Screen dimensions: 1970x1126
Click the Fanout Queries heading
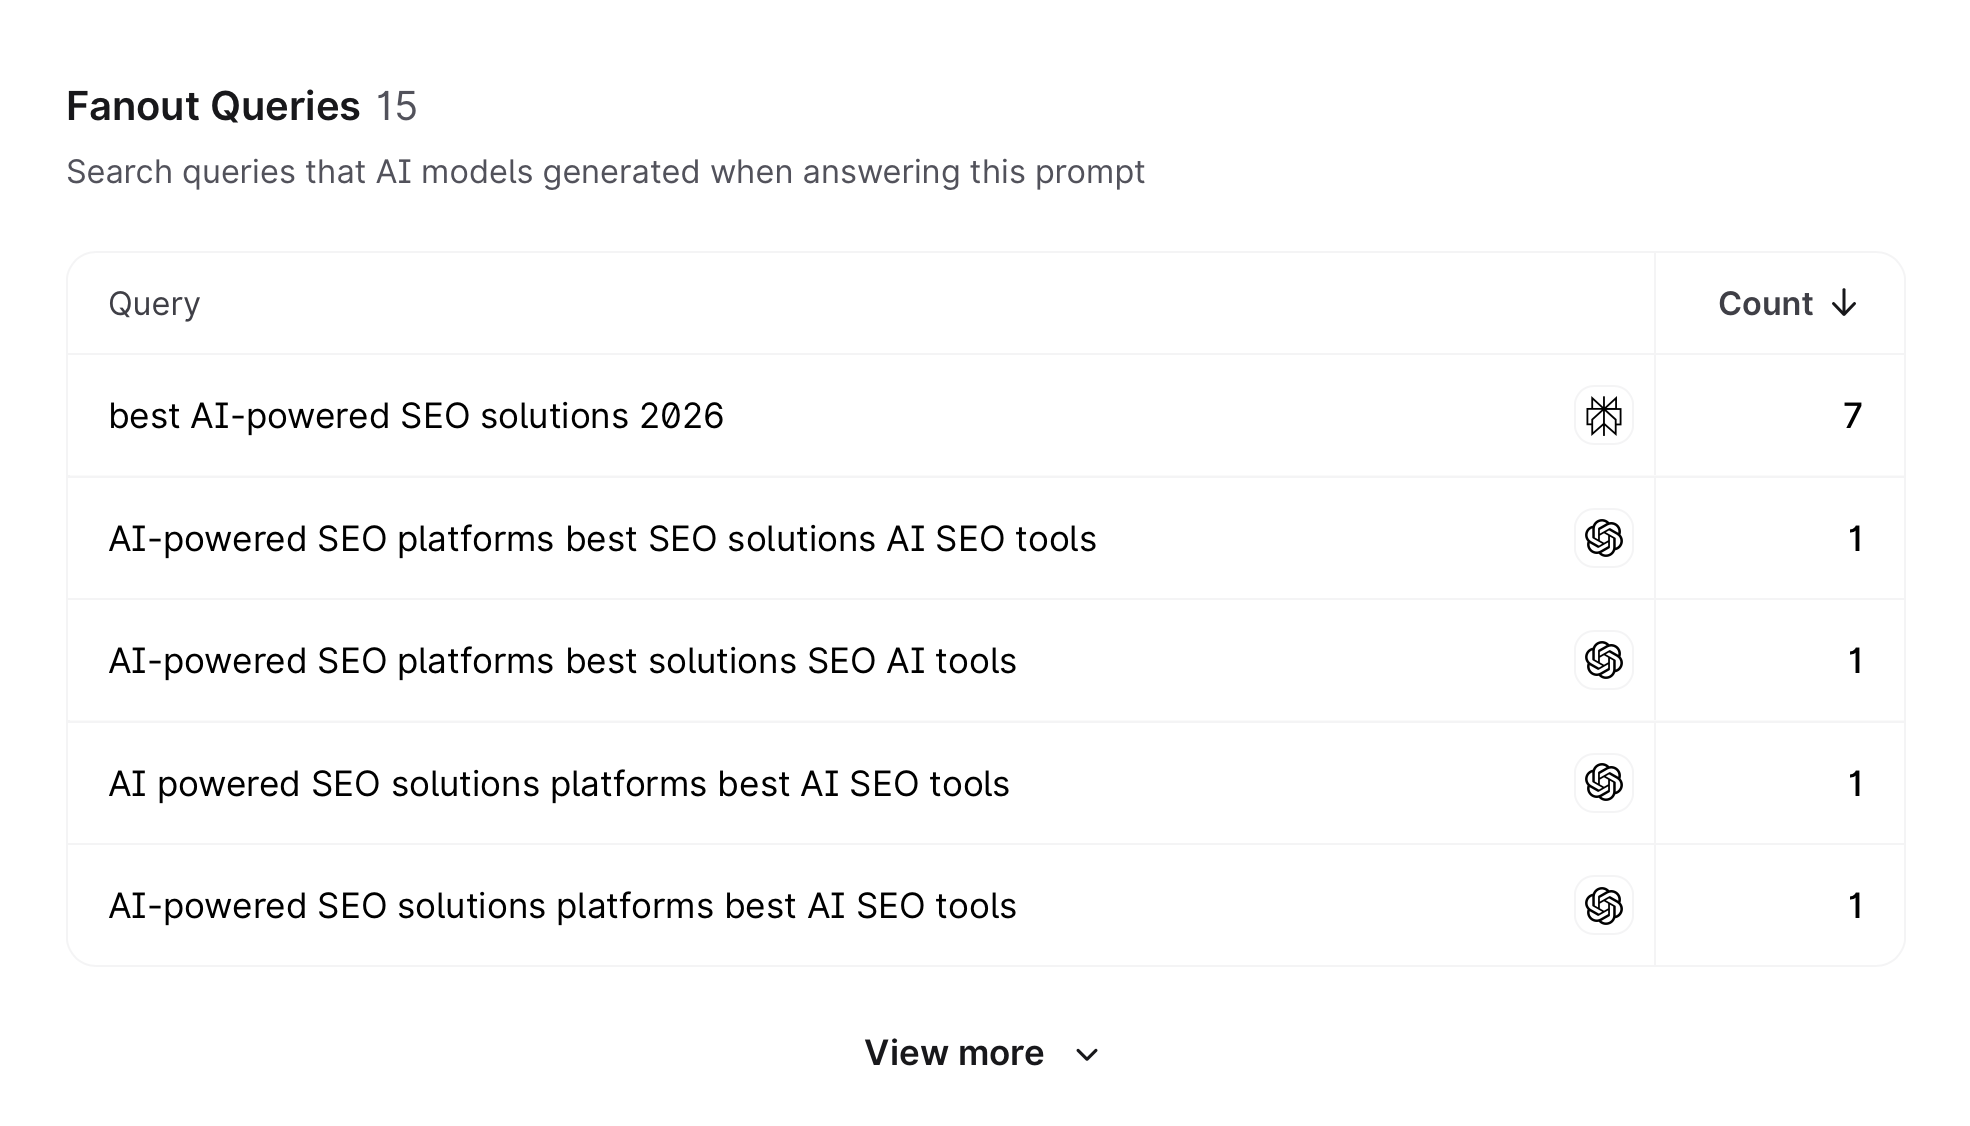tap(213, 106)
